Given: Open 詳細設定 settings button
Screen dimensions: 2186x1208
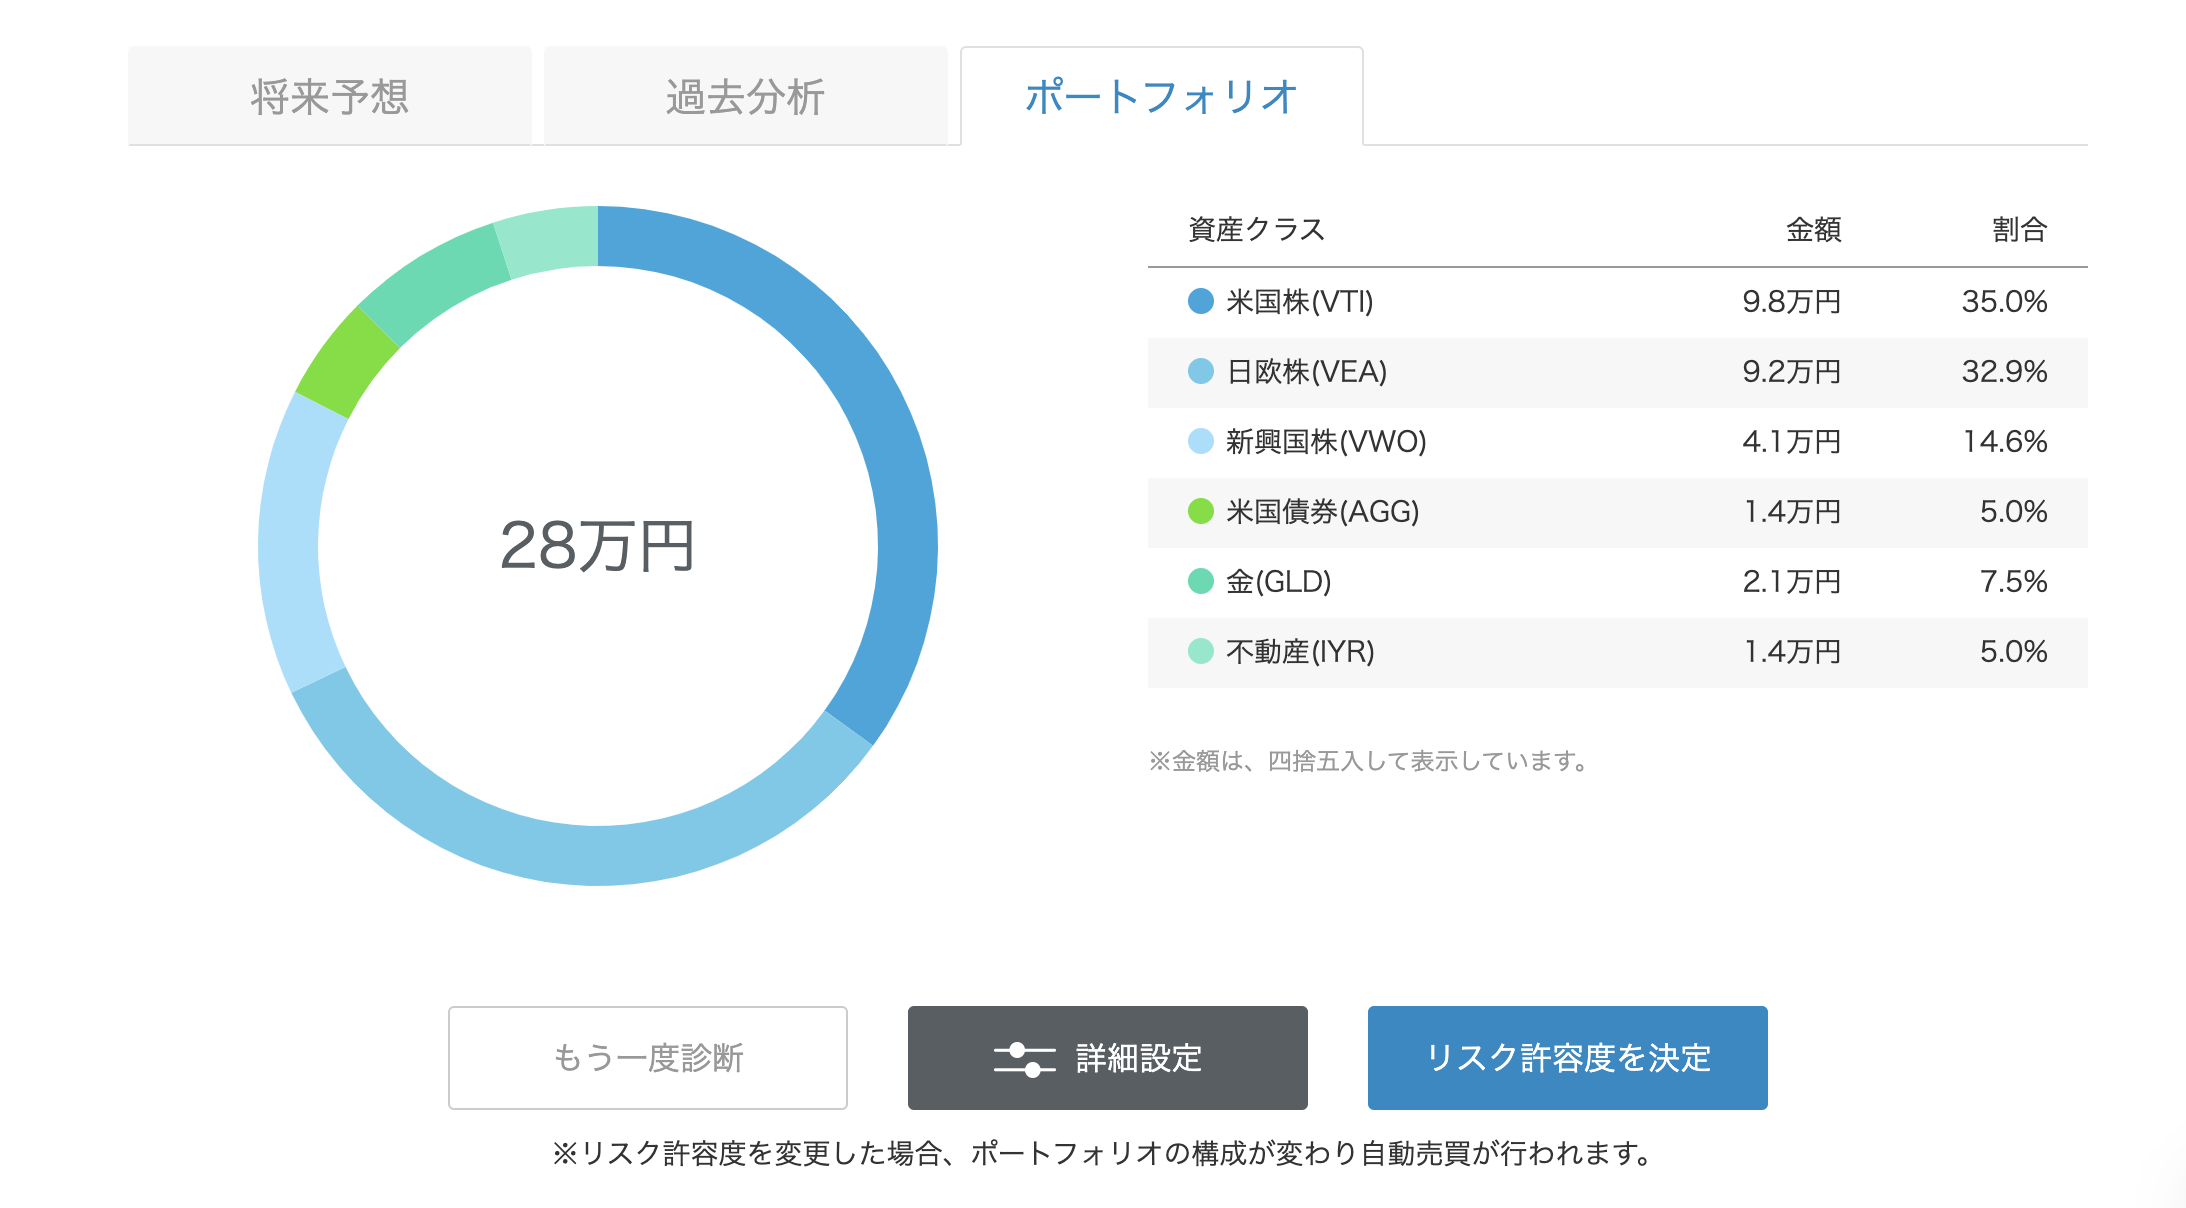Looking at the screenshot, I should click(x=1108, y=1058).
